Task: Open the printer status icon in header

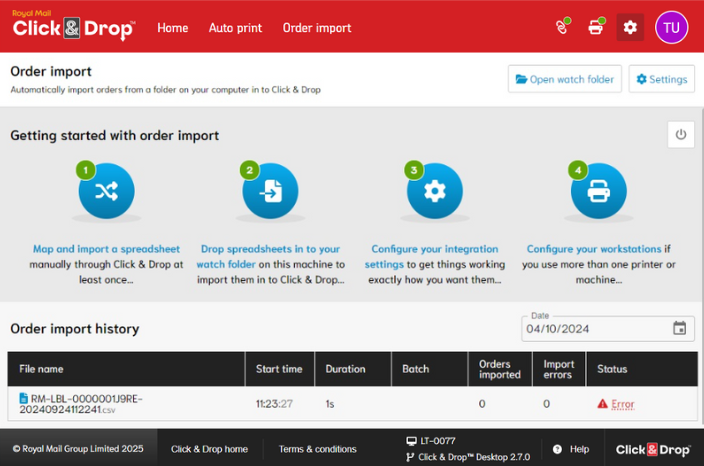Action: [596, 27]
